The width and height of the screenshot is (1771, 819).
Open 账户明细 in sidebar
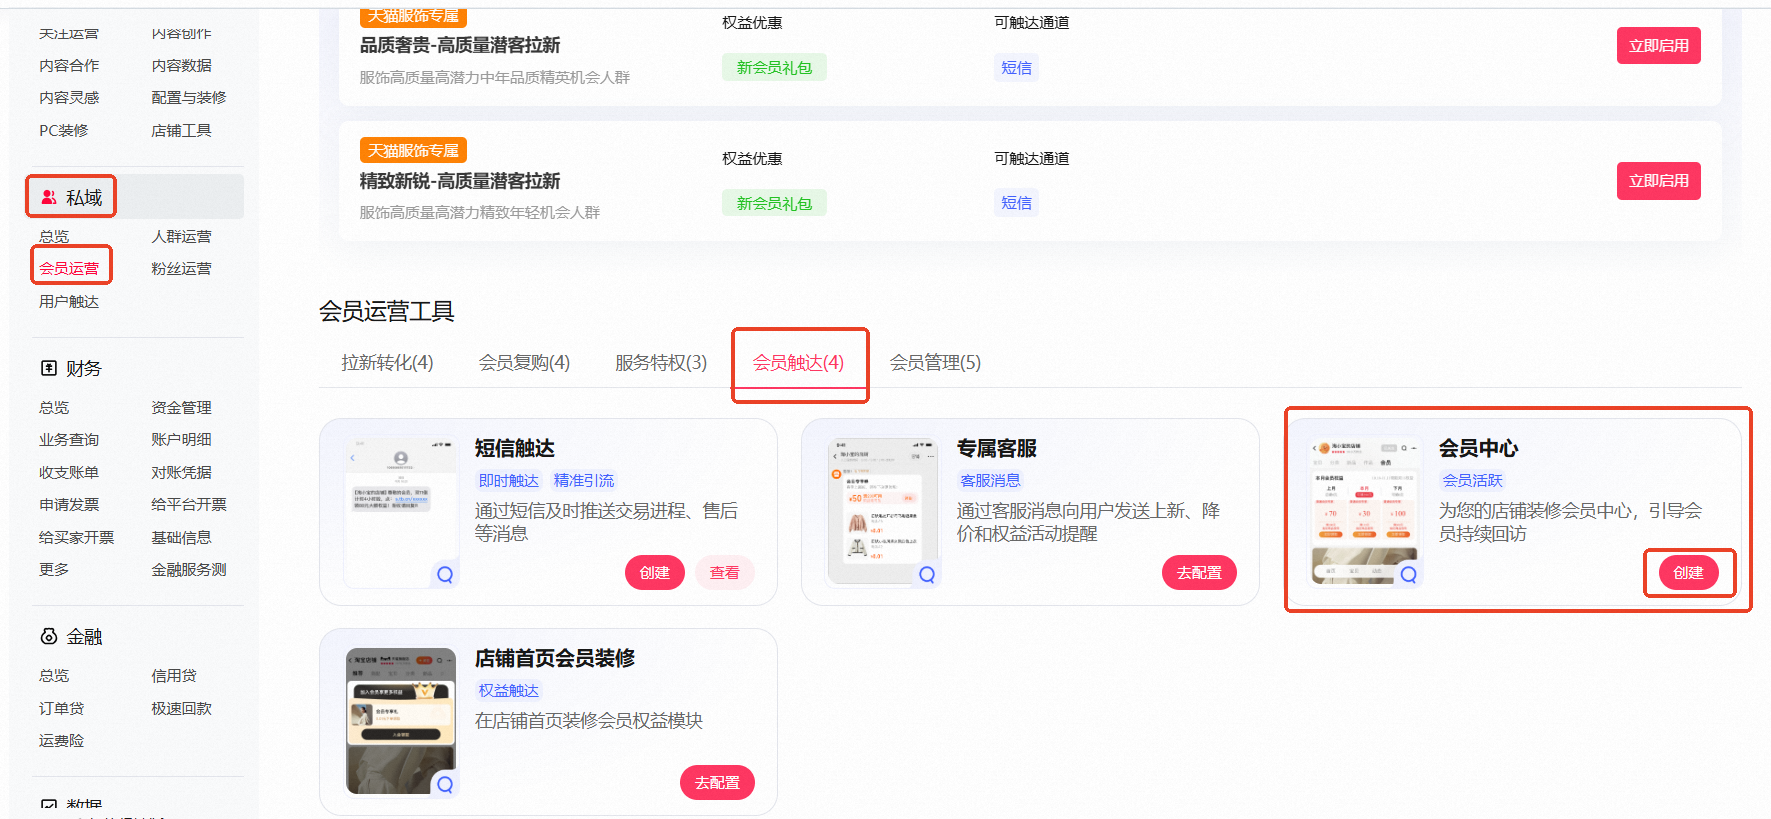click(x=181, y=439)
